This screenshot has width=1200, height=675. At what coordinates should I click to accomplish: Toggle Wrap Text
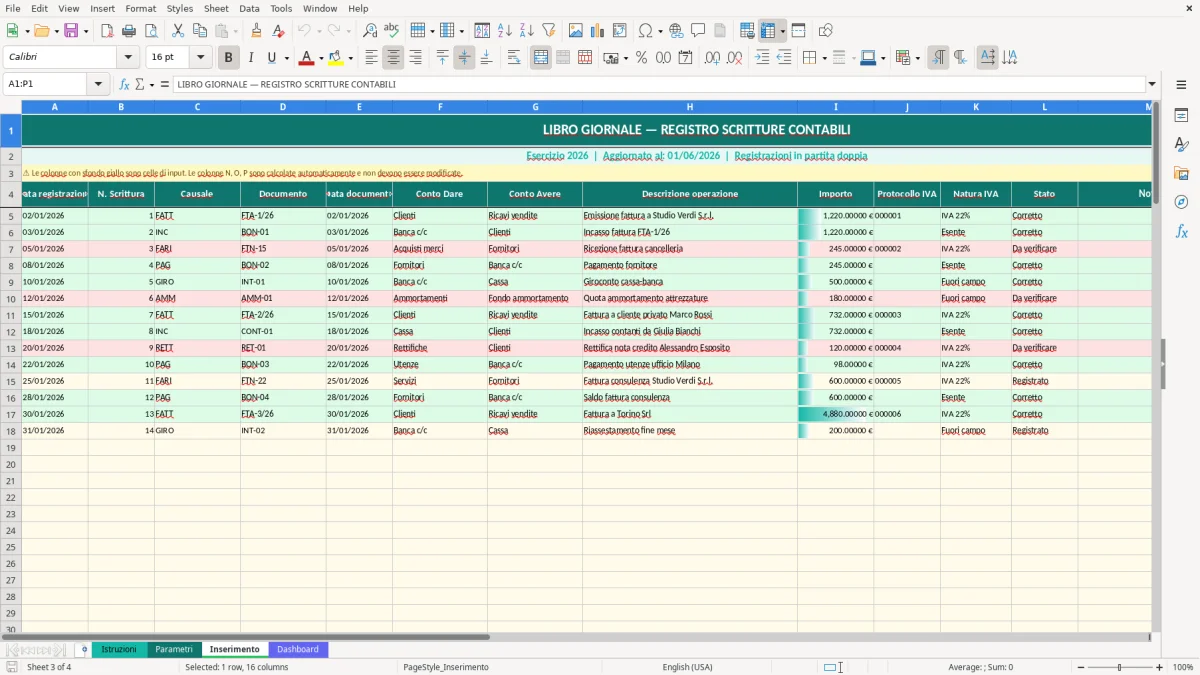click(514, 58)
